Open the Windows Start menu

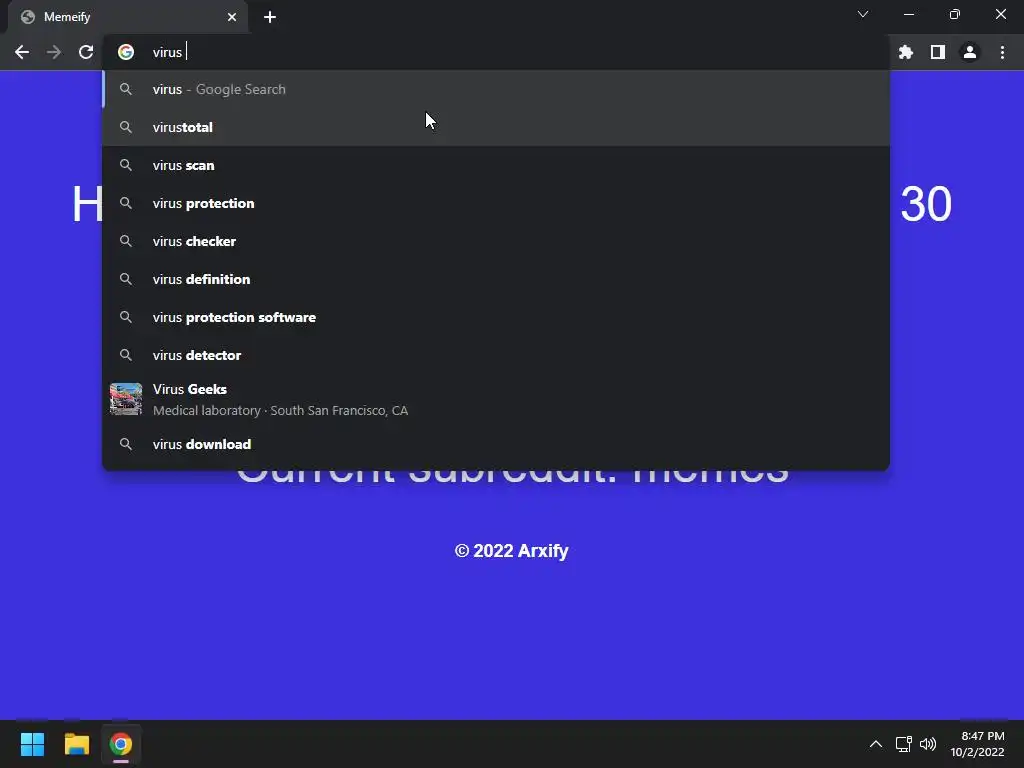click(x=32, y=744)
